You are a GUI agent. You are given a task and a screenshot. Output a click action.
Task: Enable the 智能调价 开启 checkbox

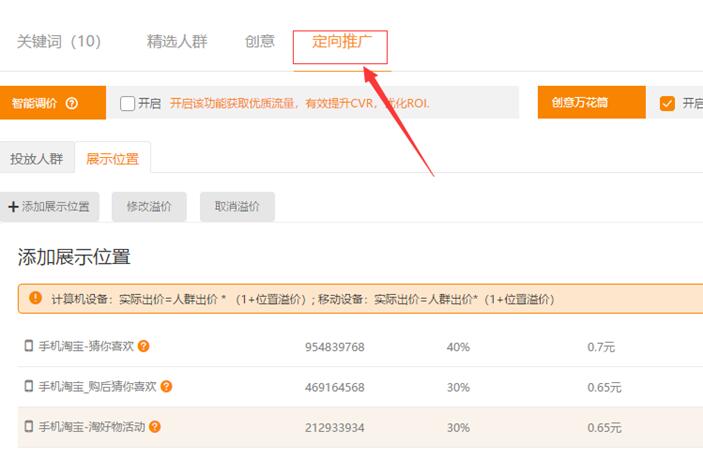[127, 103]
